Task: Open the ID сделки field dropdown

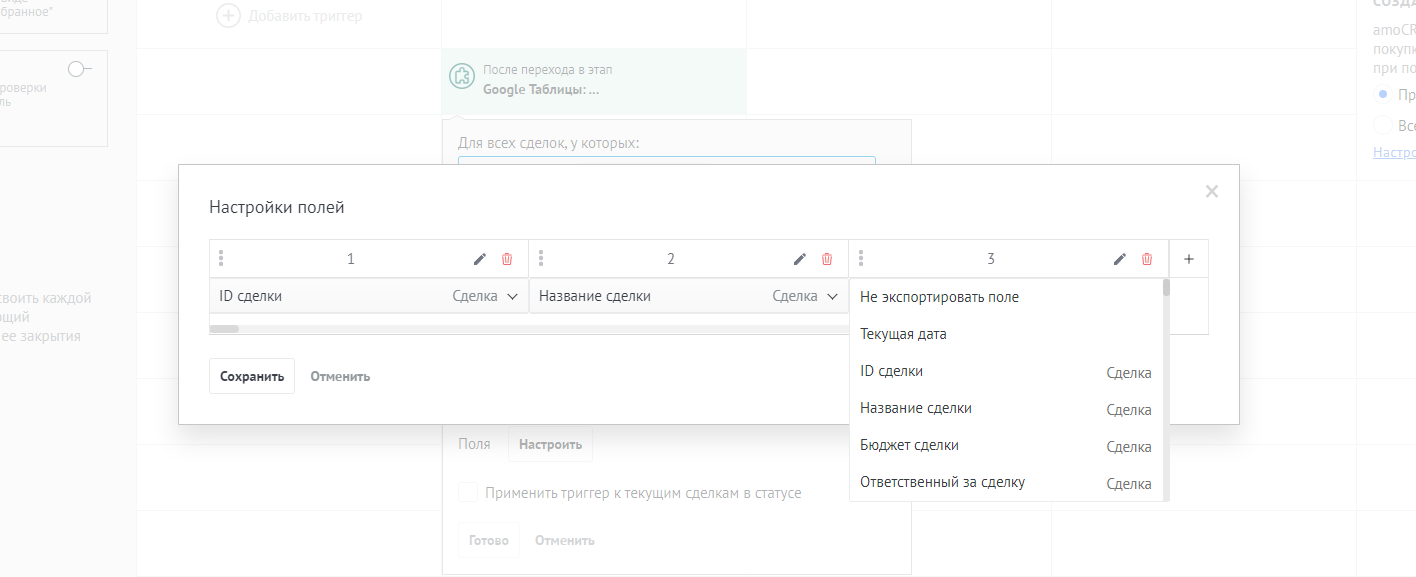Action: point(369,296)
